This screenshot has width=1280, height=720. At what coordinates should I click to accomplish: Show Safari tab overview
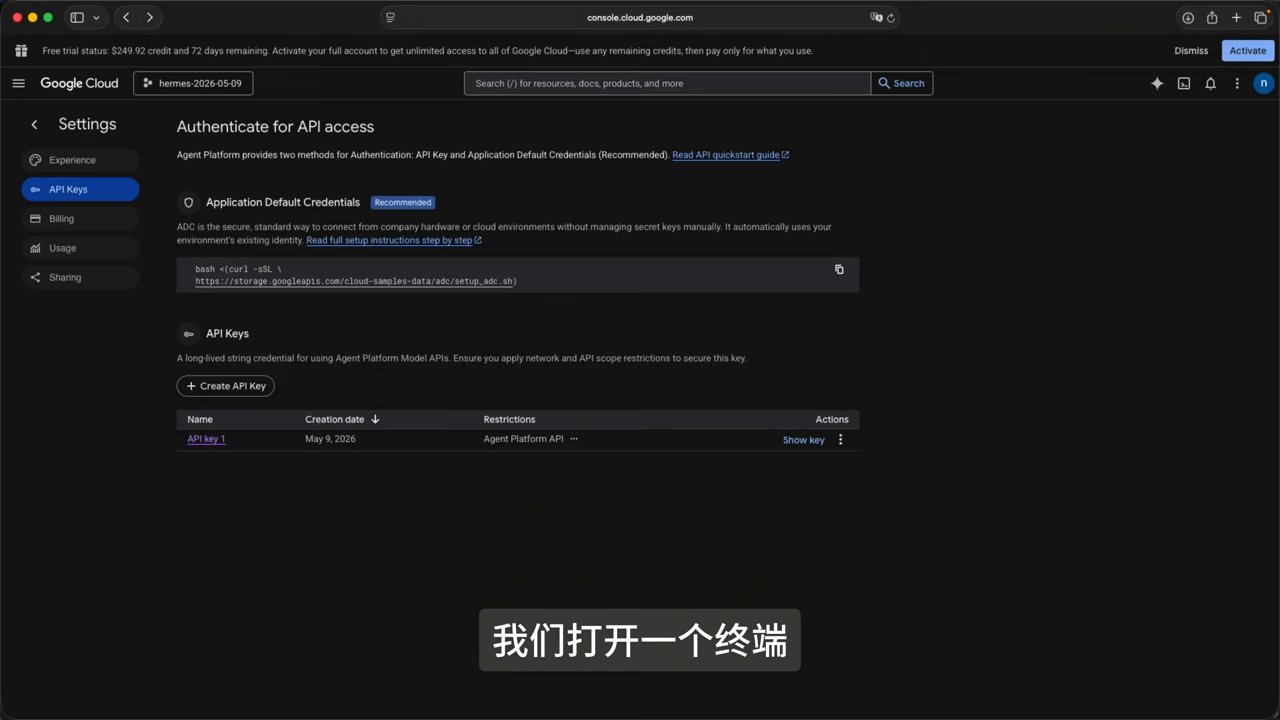(x=1261, y=17)
